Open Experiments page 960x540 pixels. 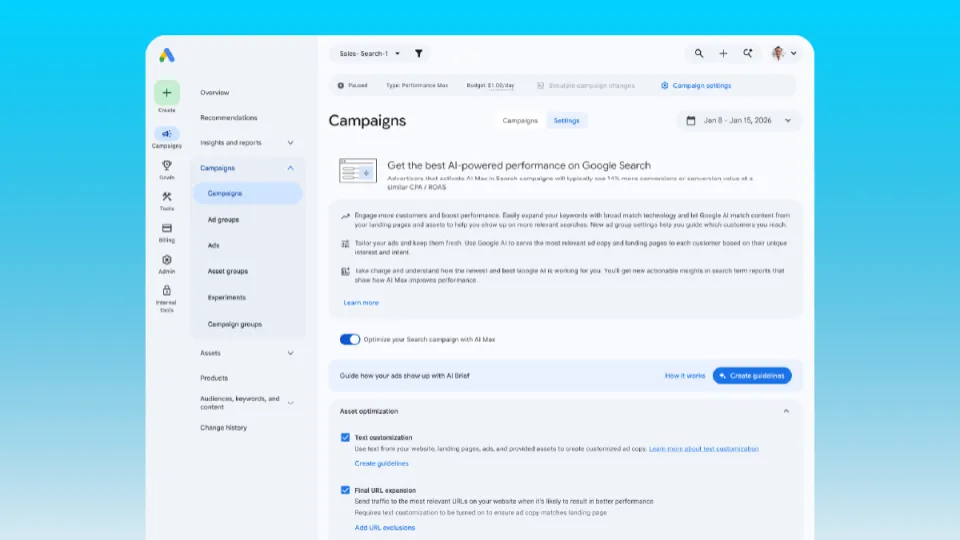click(x=227, y=298)
